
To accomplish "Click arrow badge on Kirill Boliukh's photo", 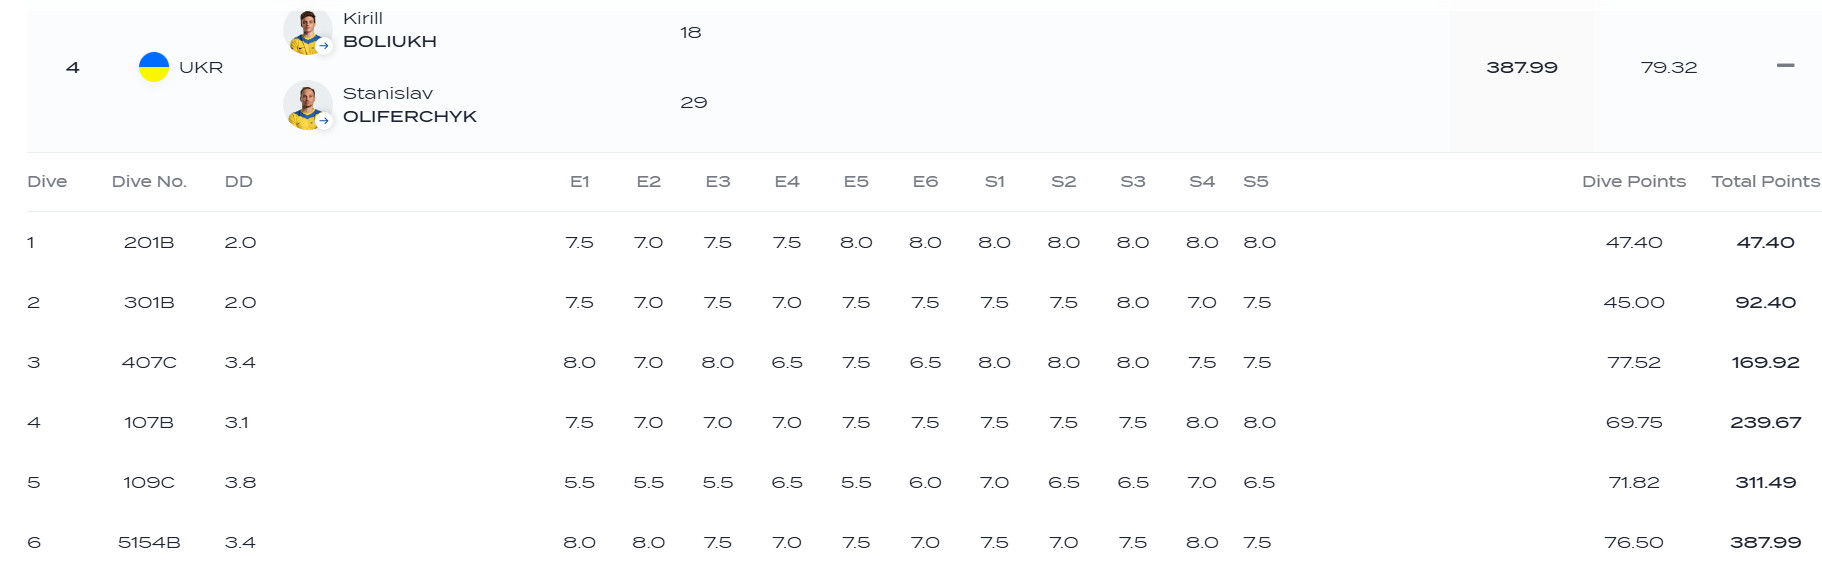I will (x=324, y=45).
